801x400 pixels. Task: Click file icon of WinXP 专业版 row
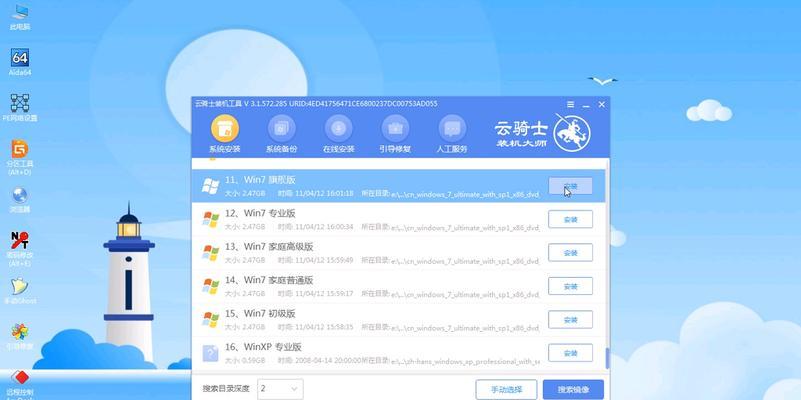click(x=210, y=354)
